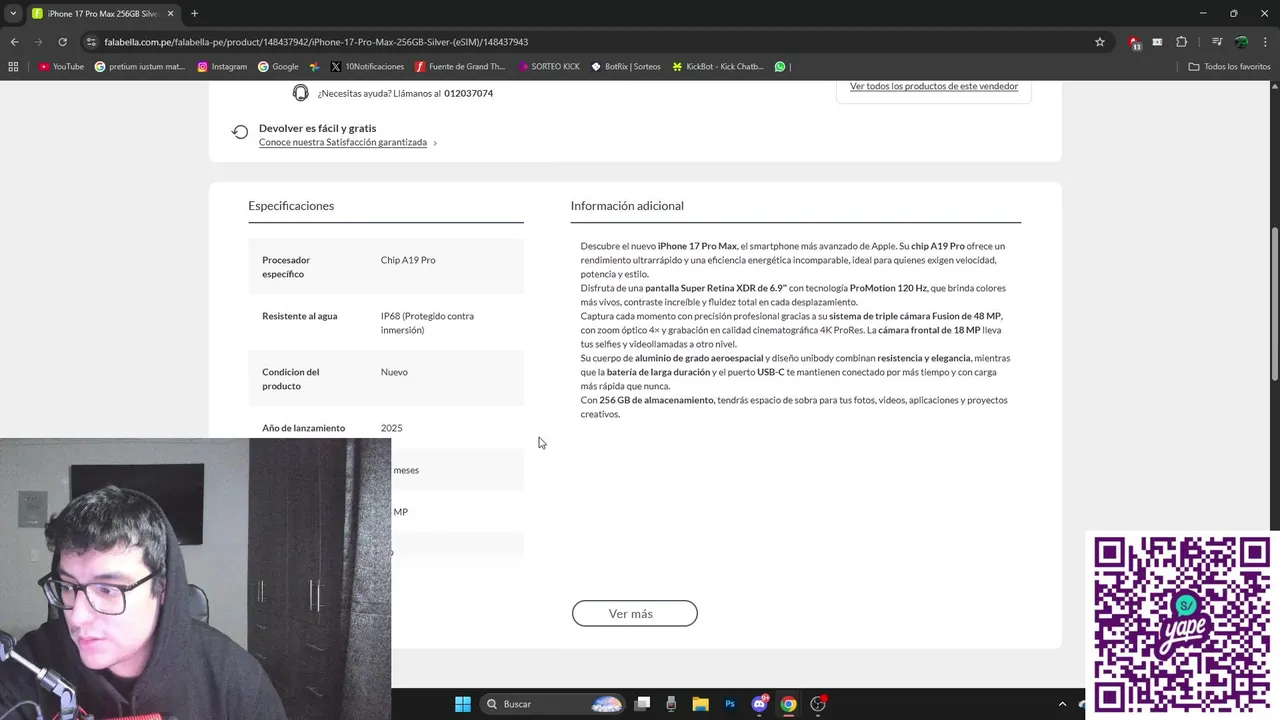This screenshot has height=720, width=1280.
Task: Open OBS Studio from the taskbar
Action: pos(818,704)
